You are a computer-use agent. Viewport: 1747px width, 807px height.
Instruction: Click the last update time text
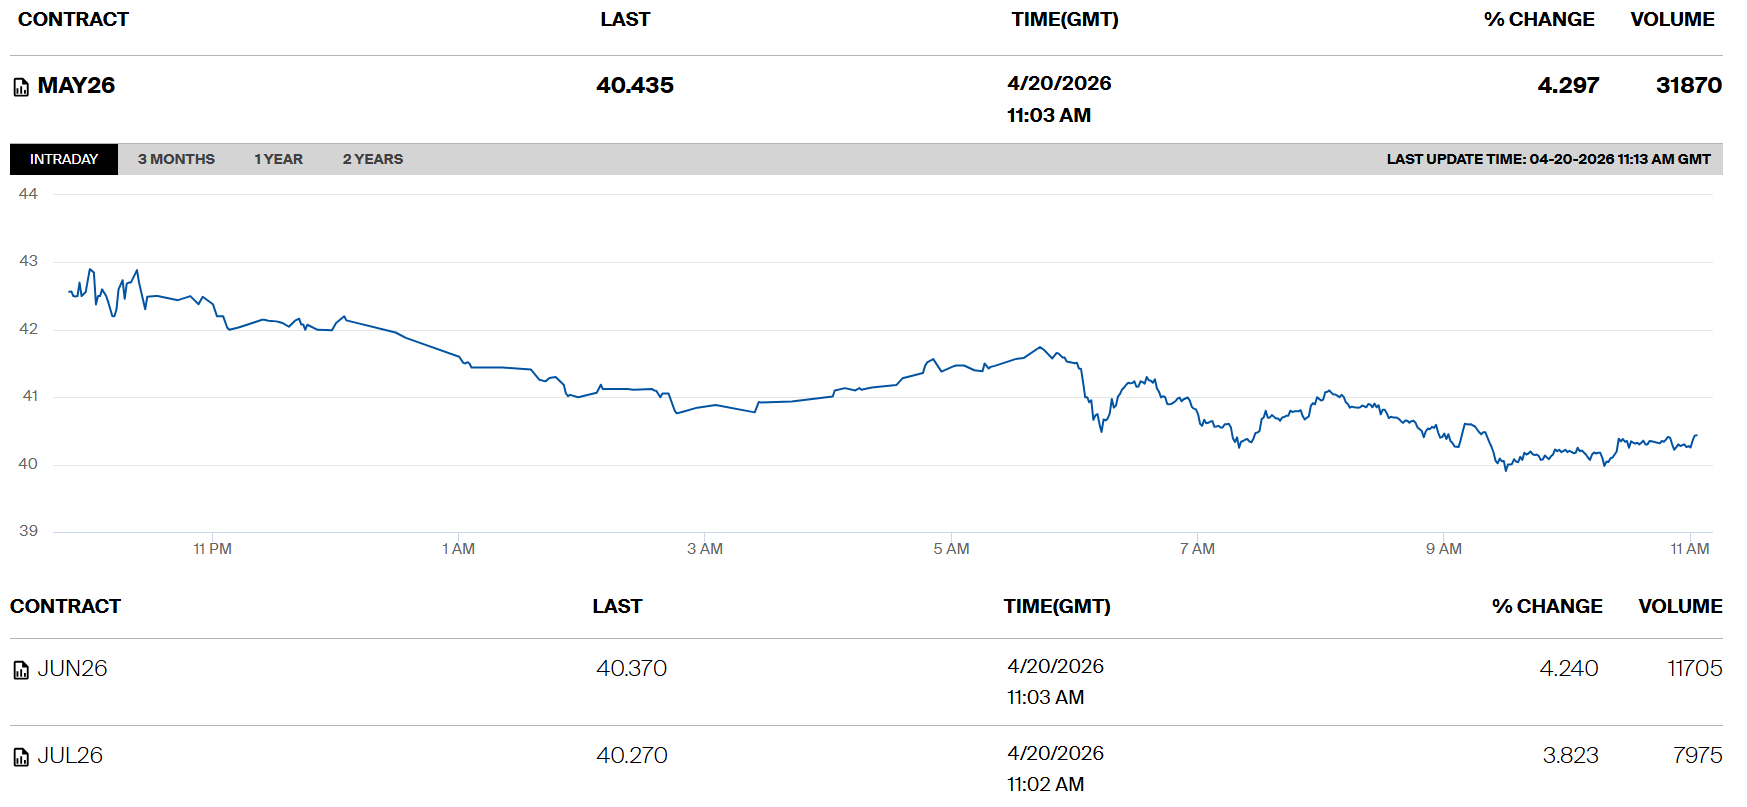coord(1548,159)
